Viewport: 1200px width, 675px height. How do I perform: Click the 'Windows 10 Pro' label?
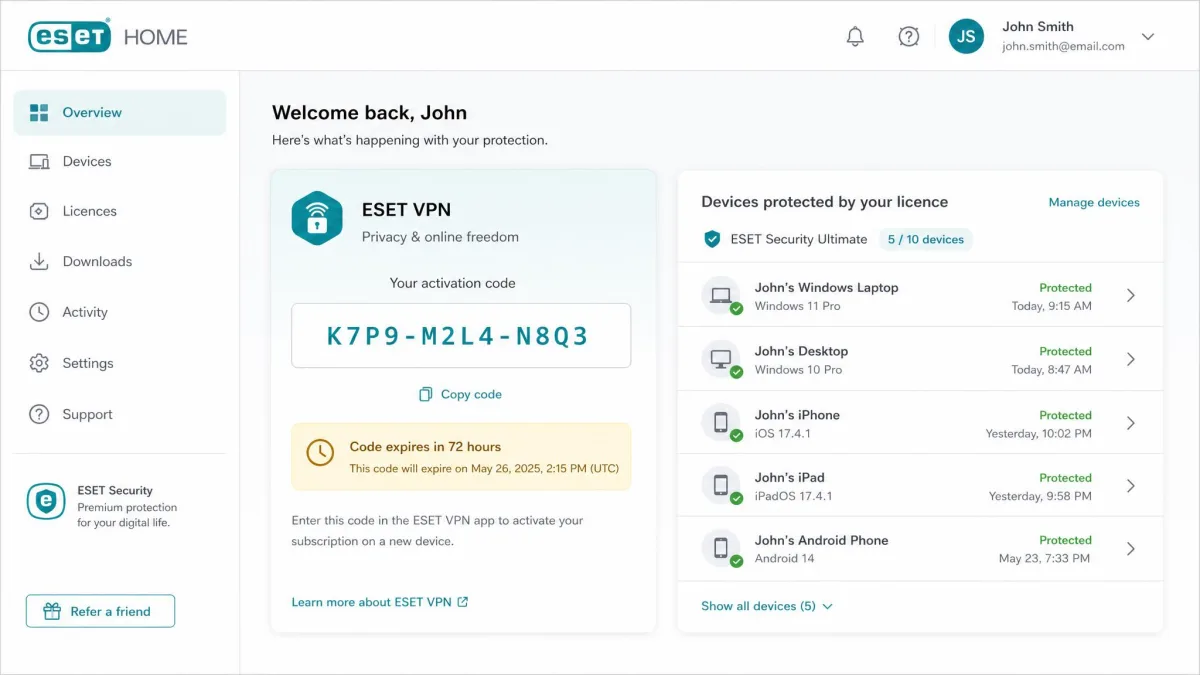point(798,370)
